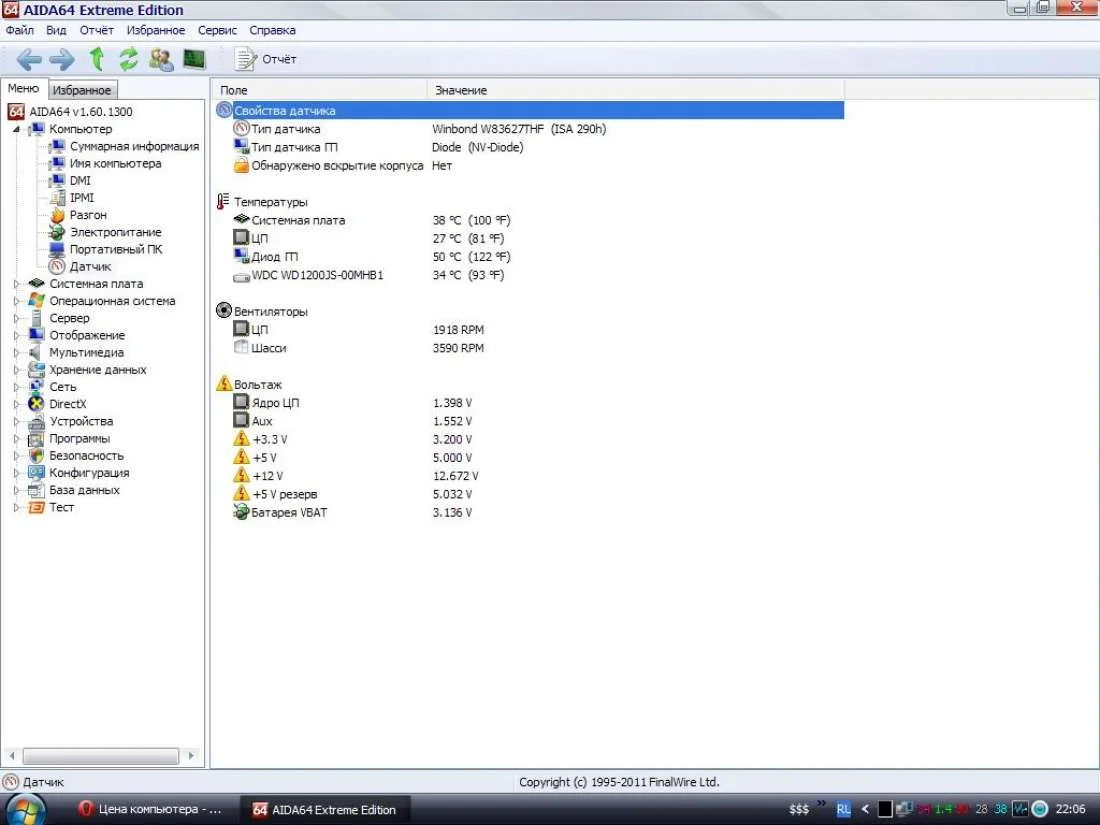Open the users icon in the toolbar
The height and width of the screenshot is (825, 1100).
[161, 59]
